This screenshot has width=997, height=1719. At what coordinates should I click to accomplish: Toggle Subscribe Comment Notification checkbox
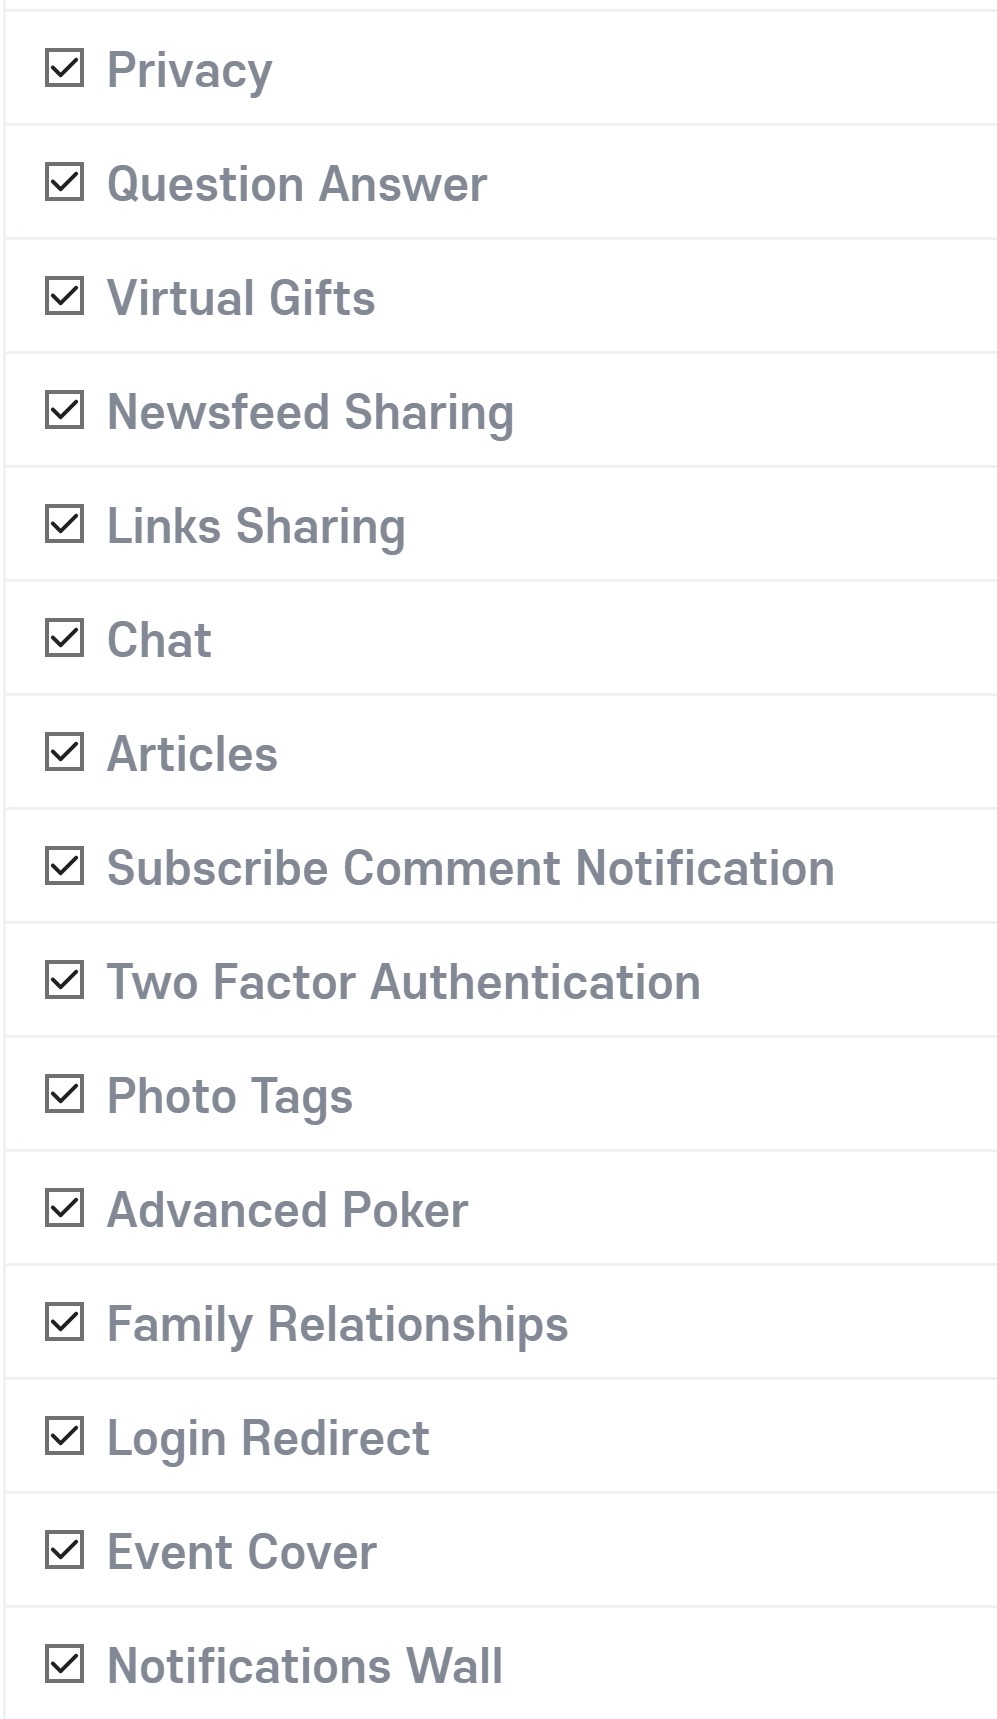tap(64, 867)
